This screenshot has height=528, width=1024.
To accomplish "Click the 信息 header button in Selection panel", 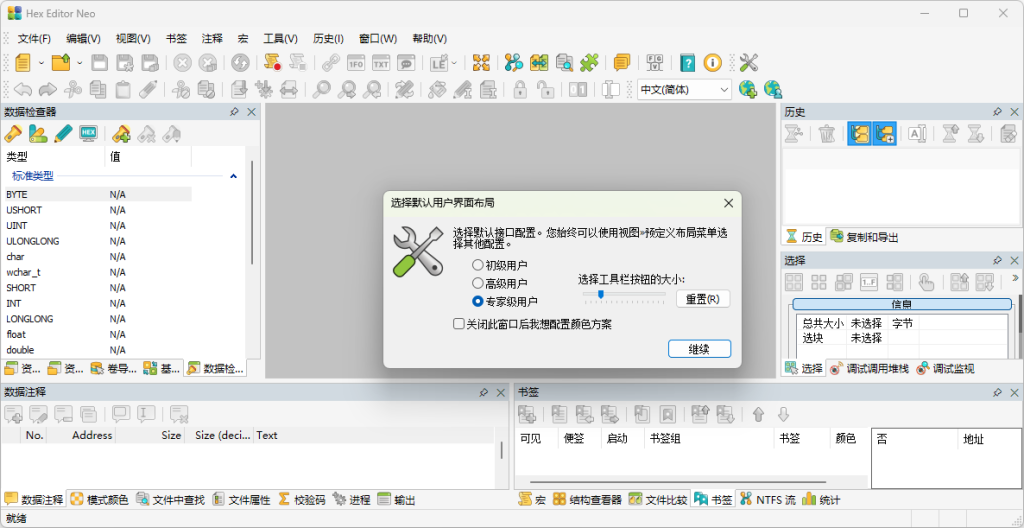I will coord(901,304).
